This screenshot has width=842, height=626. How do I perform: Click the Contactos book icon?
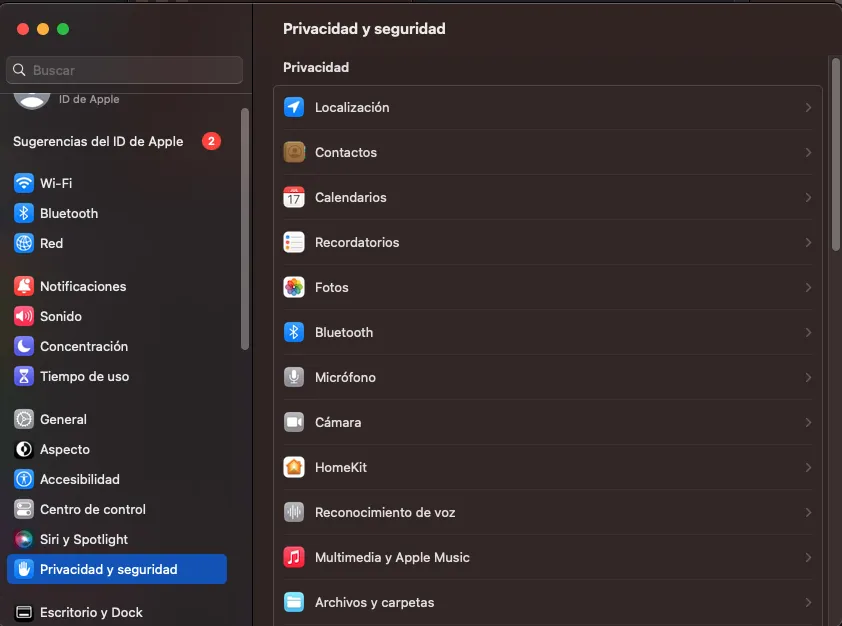point(294,152)
